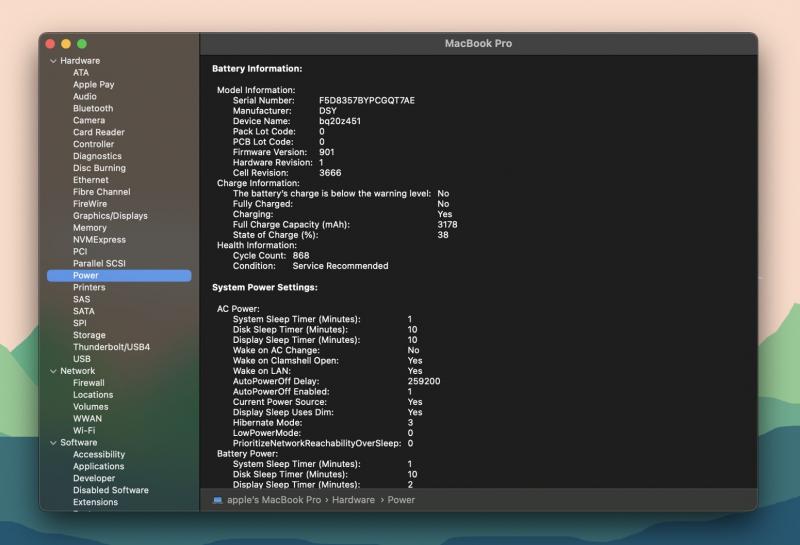This screenshot has height=545, width=800.
Task: Click the yellow minimize window button
Action: coord(66,45)
